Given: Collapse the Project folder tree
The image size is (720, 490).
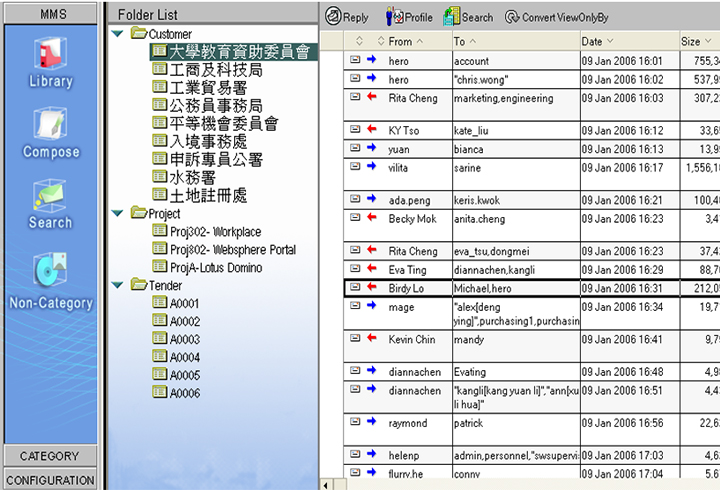Looking at the screenshot, I should pyautogui.click(x=118, y=213).
